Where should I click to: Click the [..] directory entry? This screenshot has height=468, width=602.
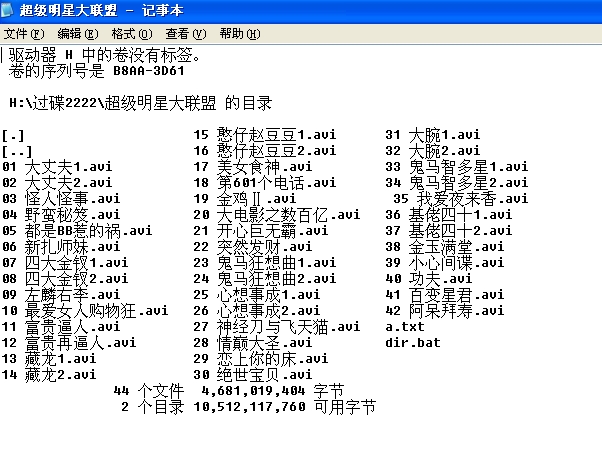tap(17, 152)
